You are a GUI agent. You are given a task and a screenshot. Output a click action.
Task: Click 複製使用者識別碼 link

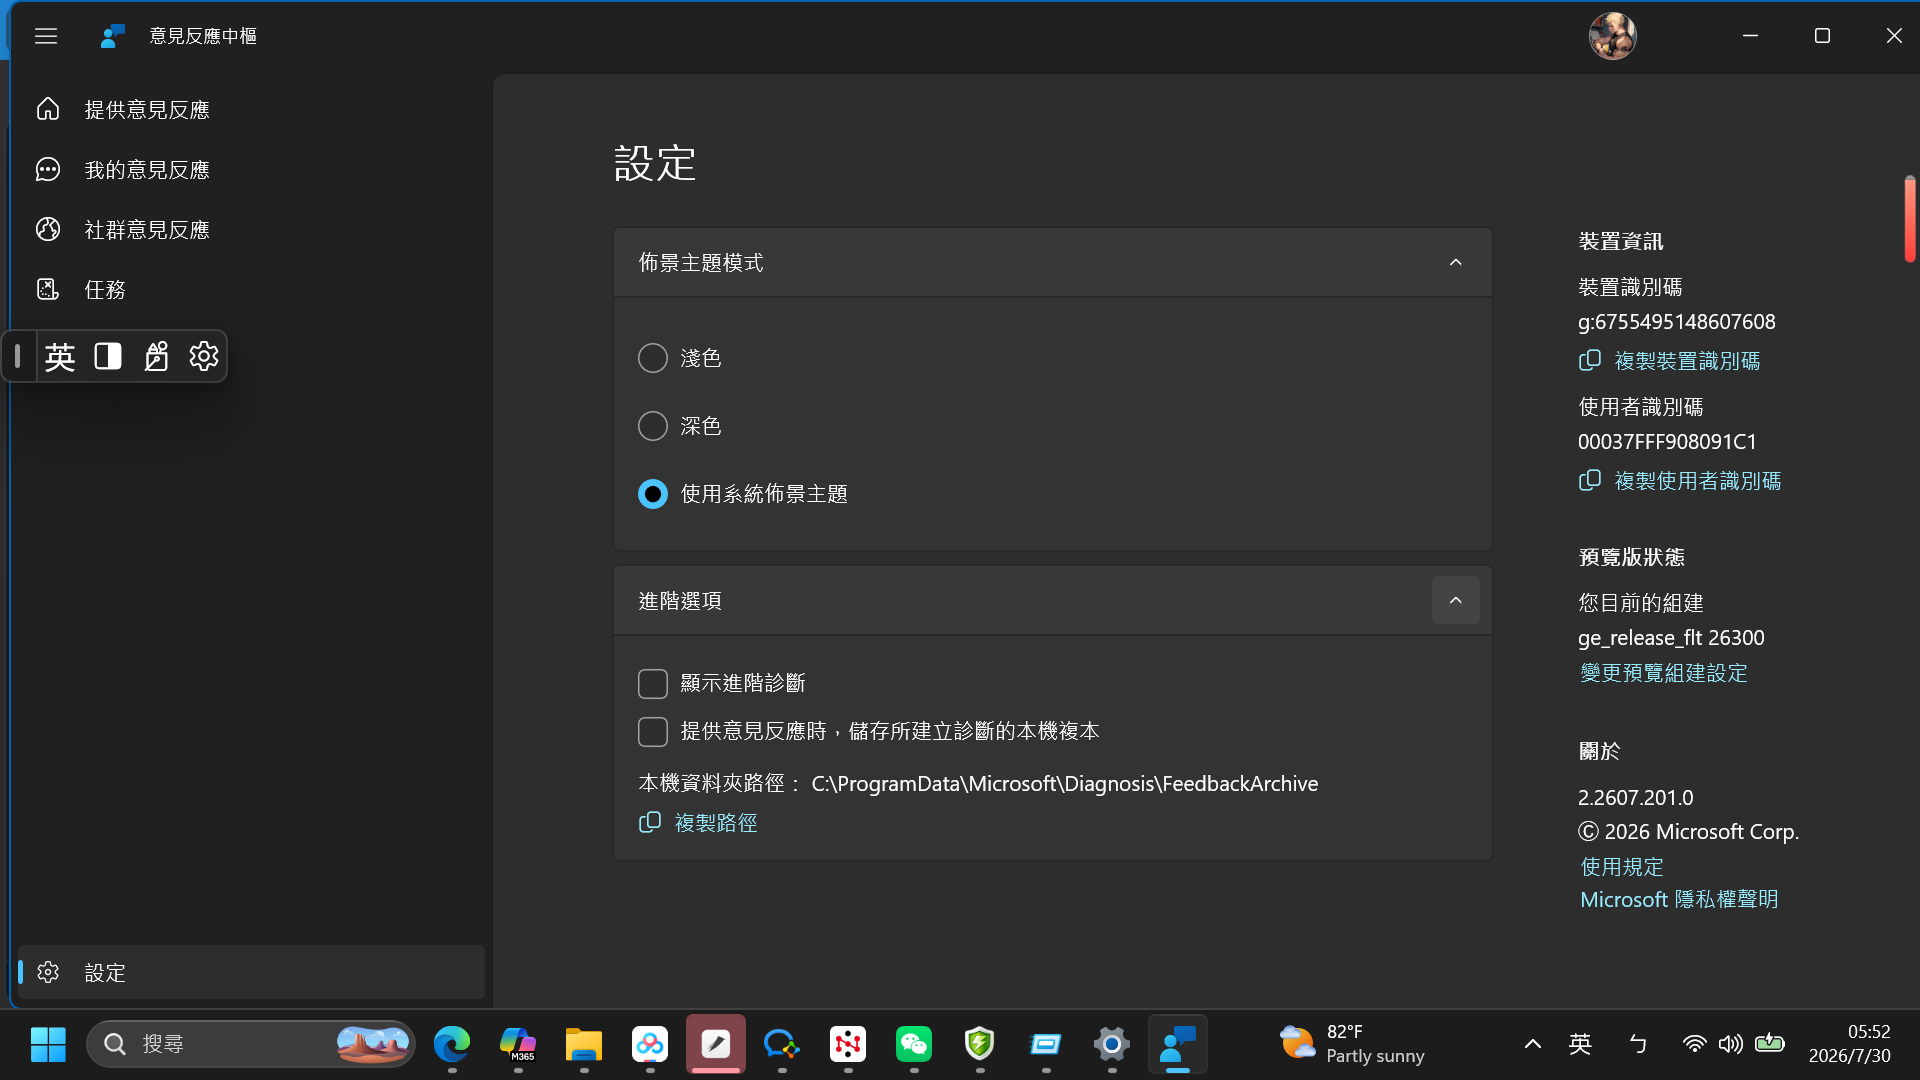[1679, 481]
